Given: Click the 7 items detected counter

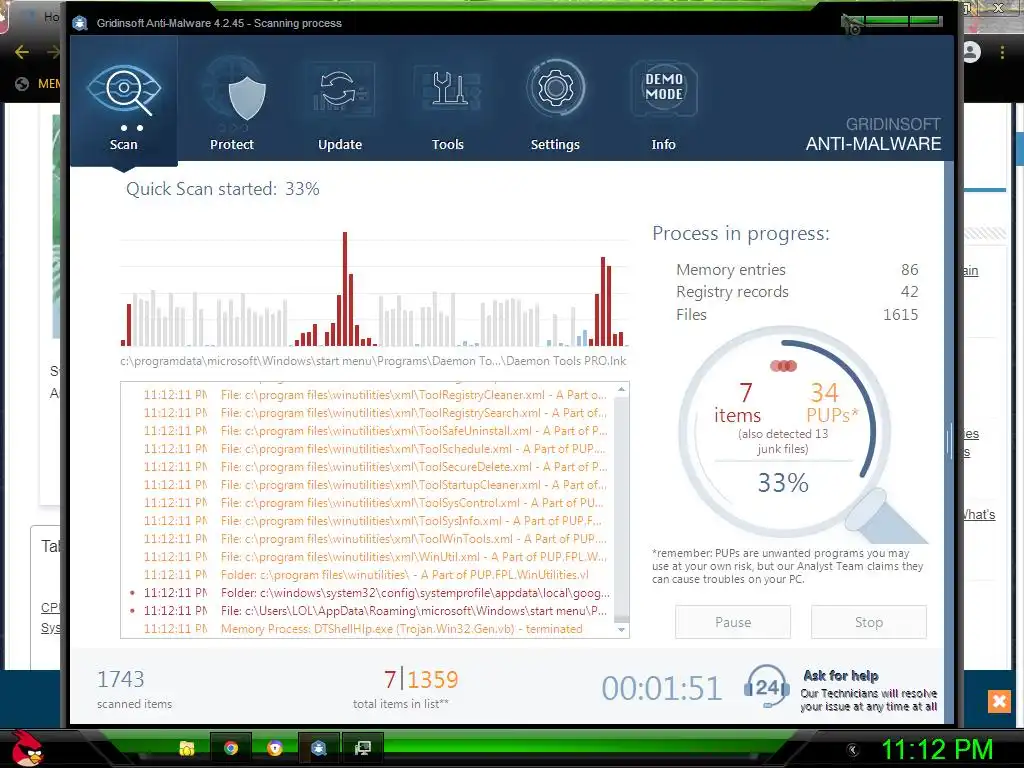Looking at the screenshot, I should [738, 403].
